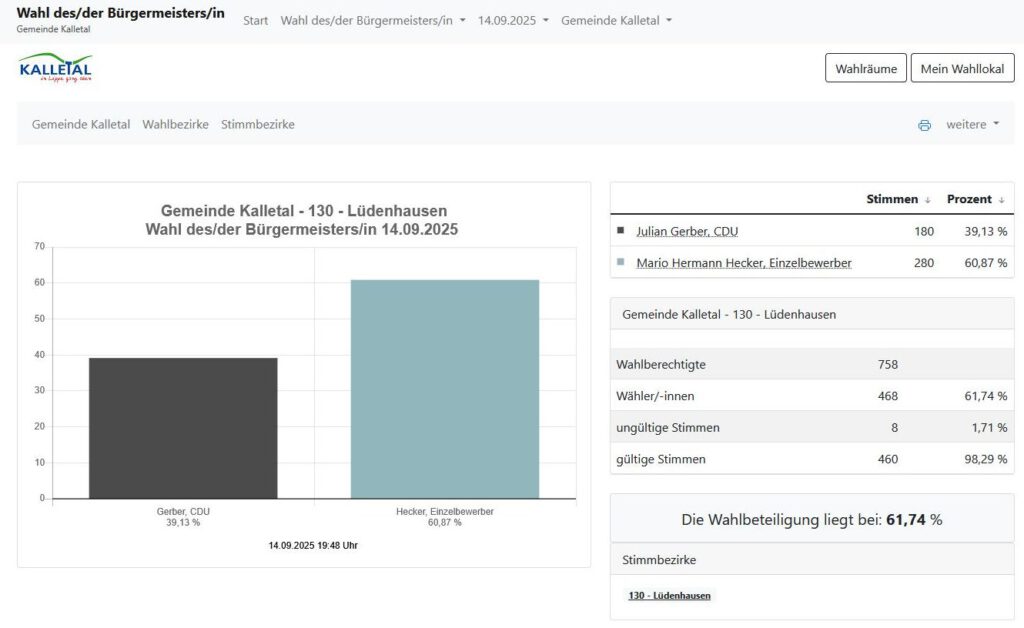This screenshot has height=628, width=1024.
Task: Sort by Prozent arrow icon
Action: (1001, 200)
